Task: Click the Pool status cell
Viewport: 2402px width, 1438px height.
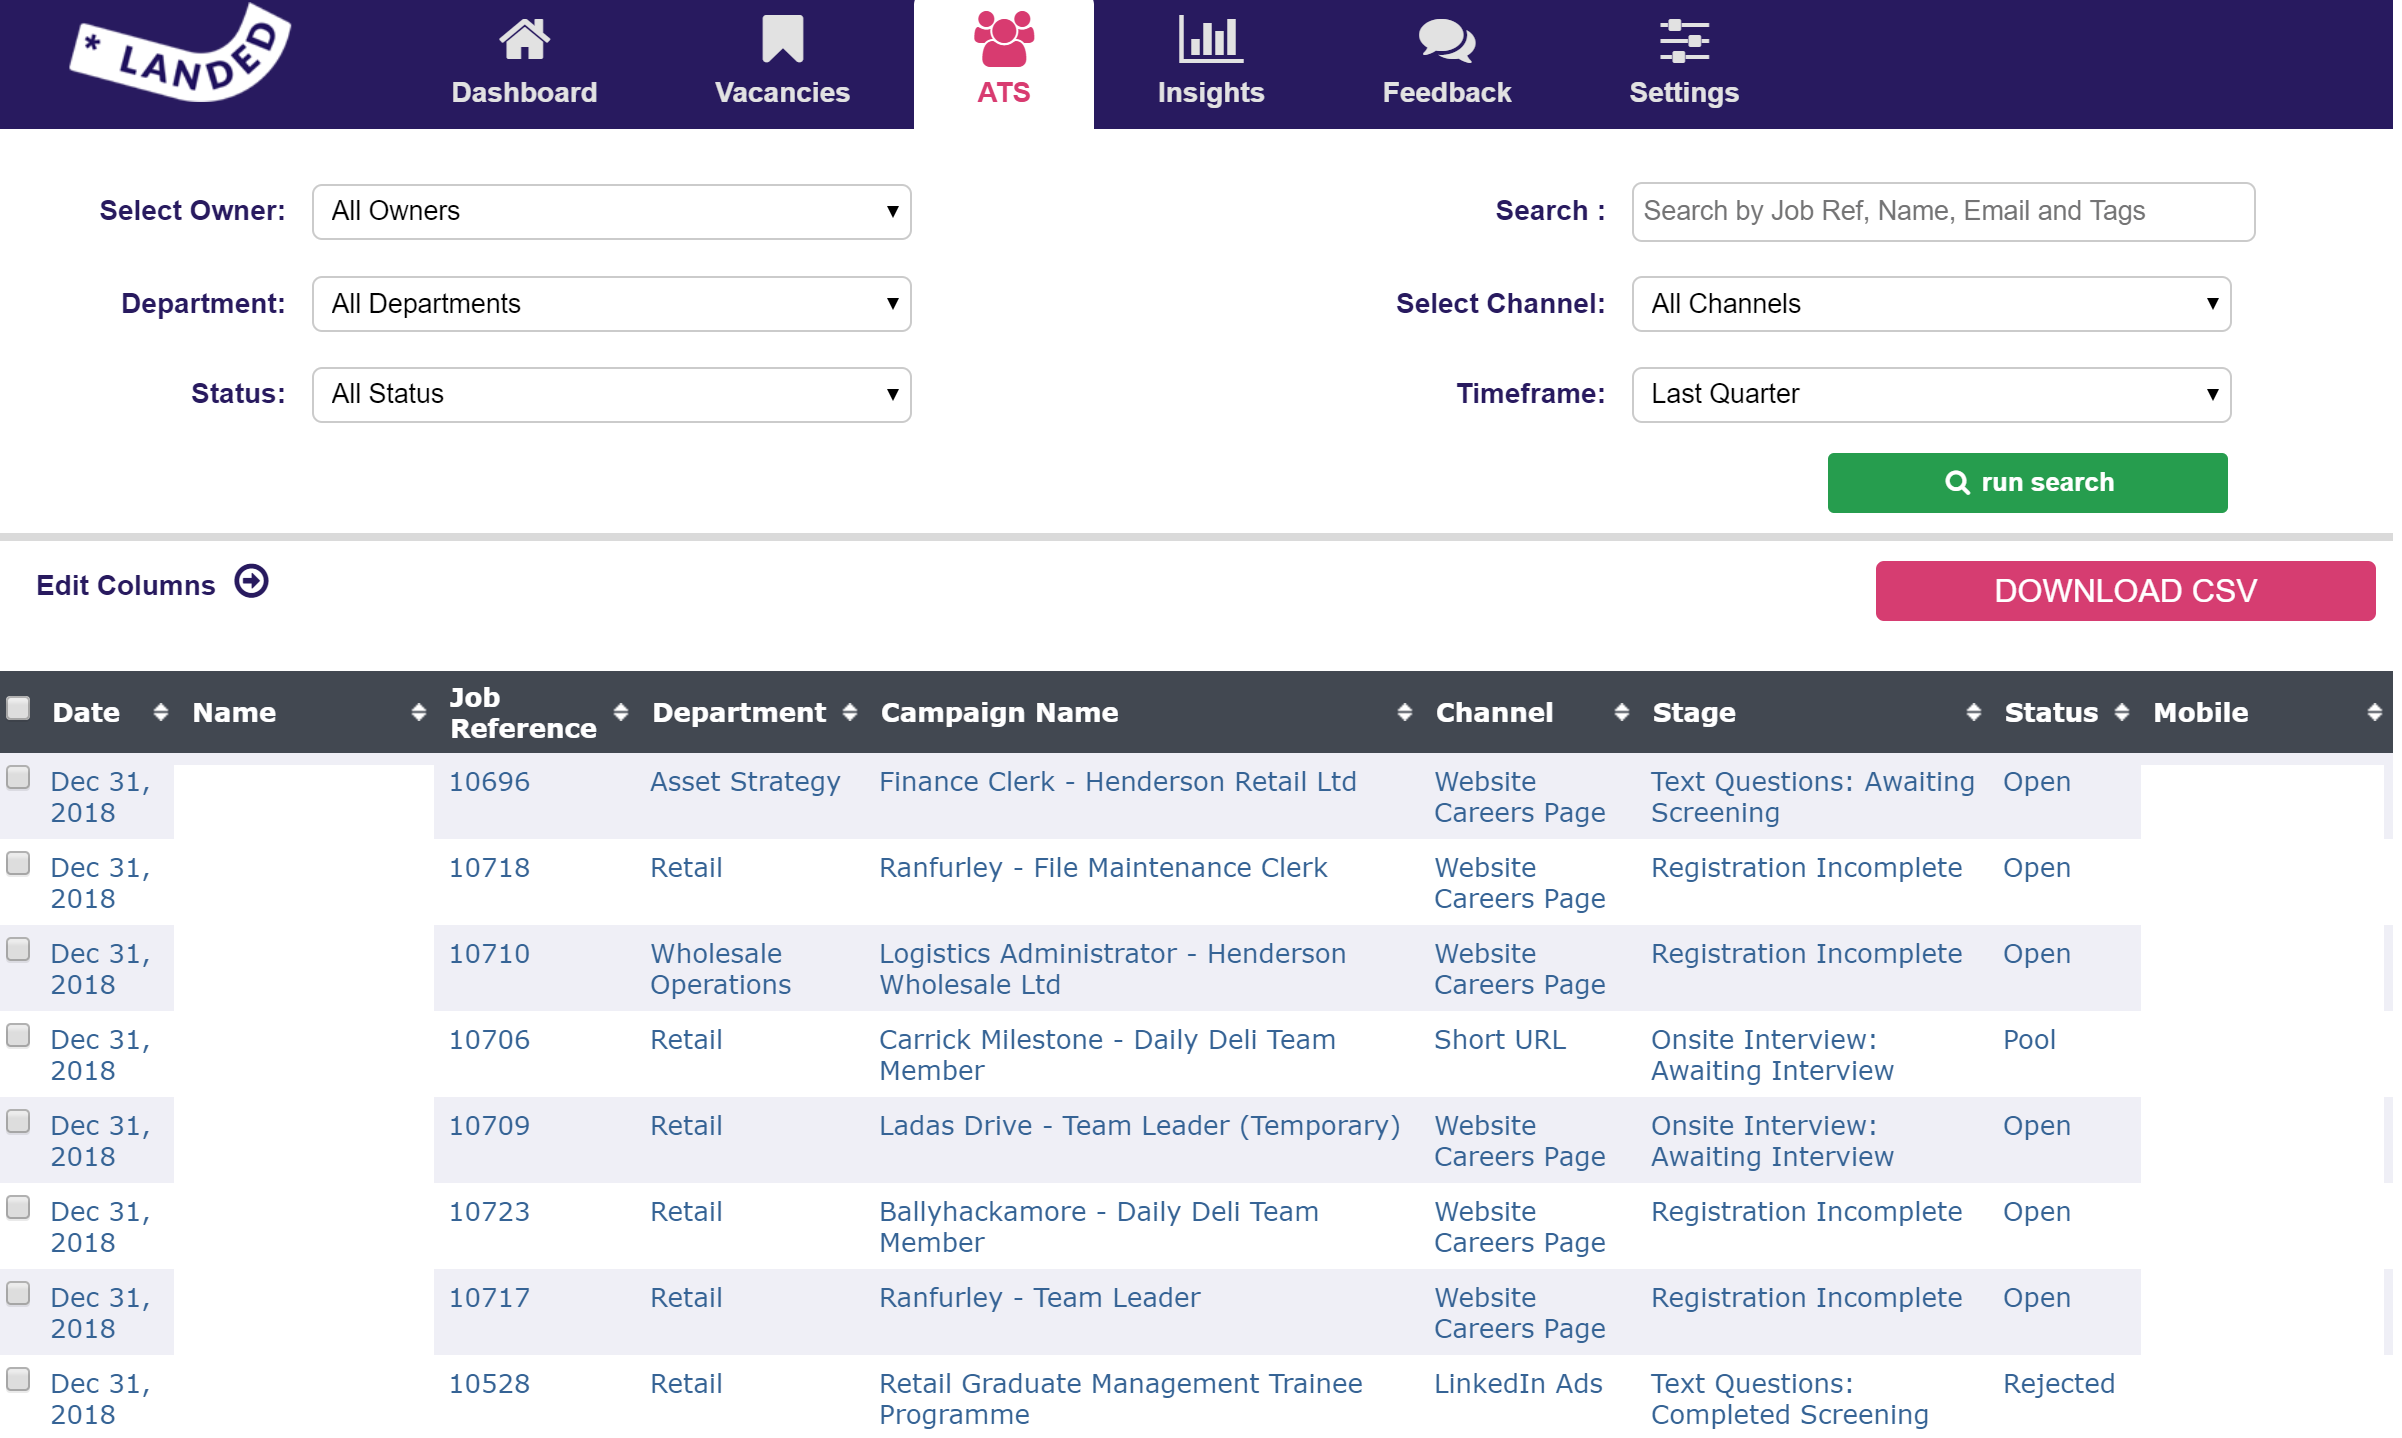Action: [2029, 1040]
